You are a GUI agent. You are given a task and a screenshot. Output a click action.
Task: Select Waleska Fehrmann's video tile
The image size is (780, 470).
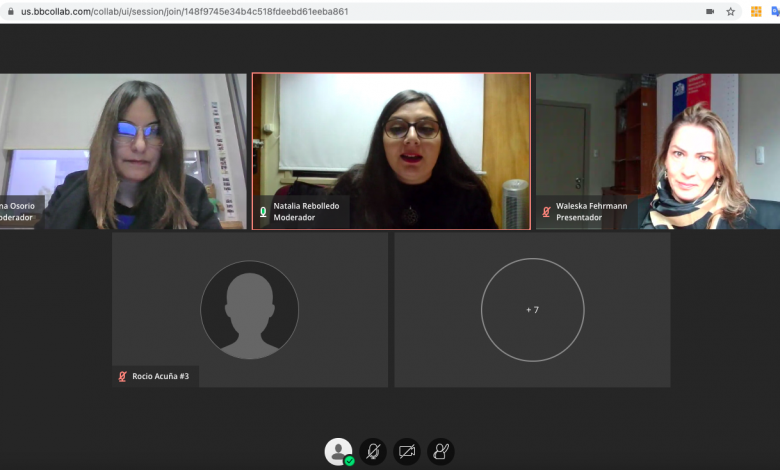coord(657,150)
